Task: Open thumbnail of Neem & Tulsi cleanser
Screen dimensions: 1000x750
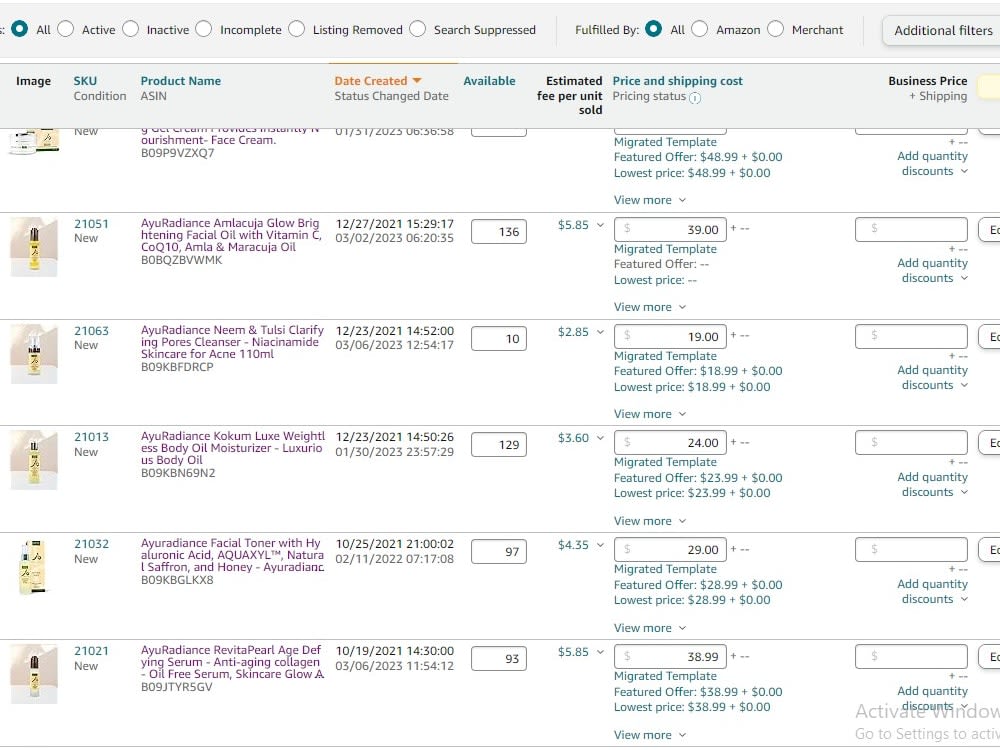Action: (x=34, y=354)
